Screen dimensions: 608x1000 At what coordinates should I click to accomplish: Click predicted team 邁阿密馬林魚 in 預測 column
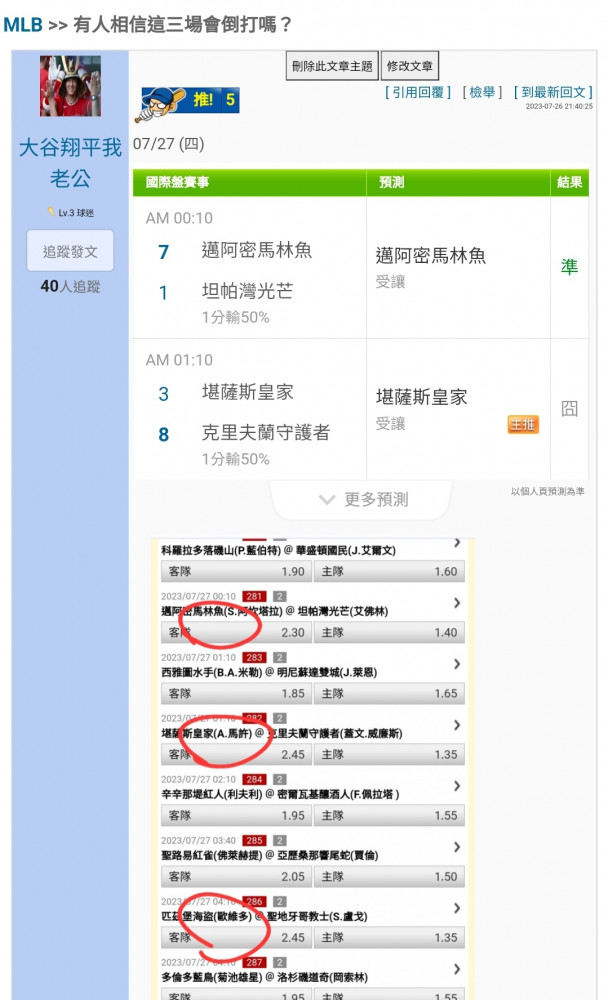point(431,256)
